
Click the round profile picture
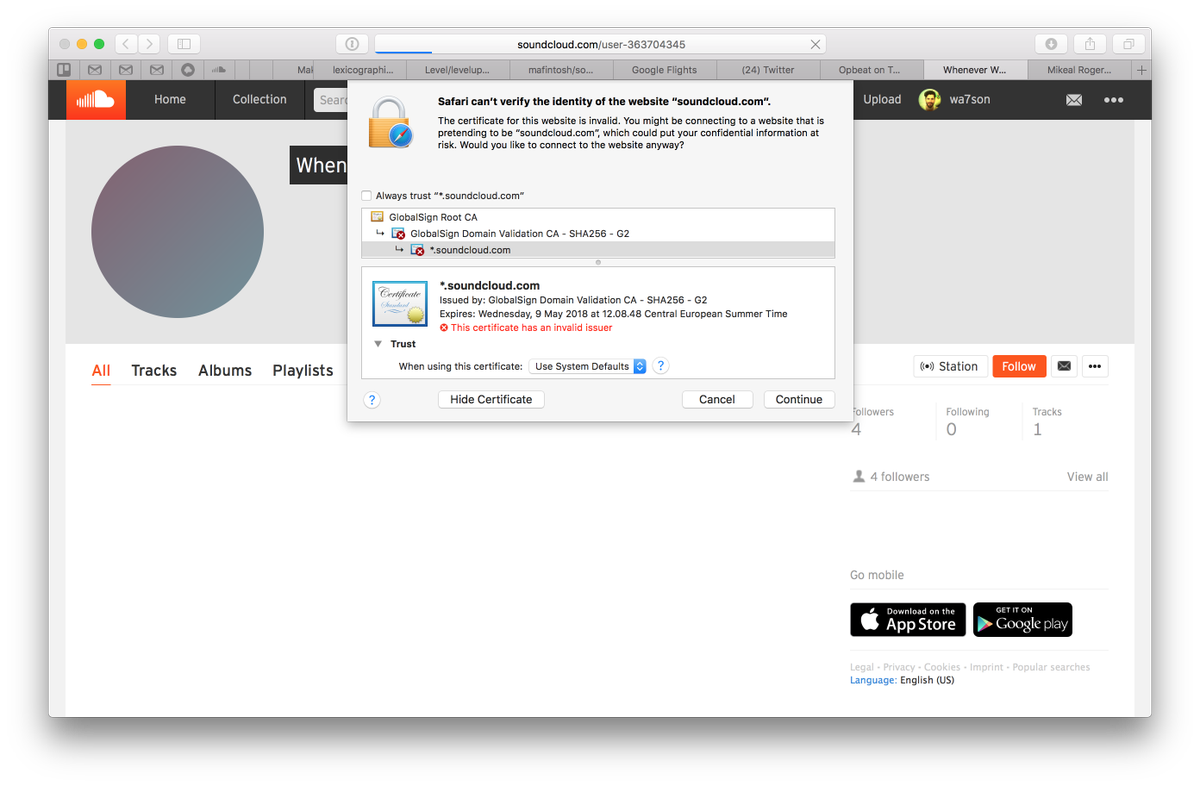point(177,231)
